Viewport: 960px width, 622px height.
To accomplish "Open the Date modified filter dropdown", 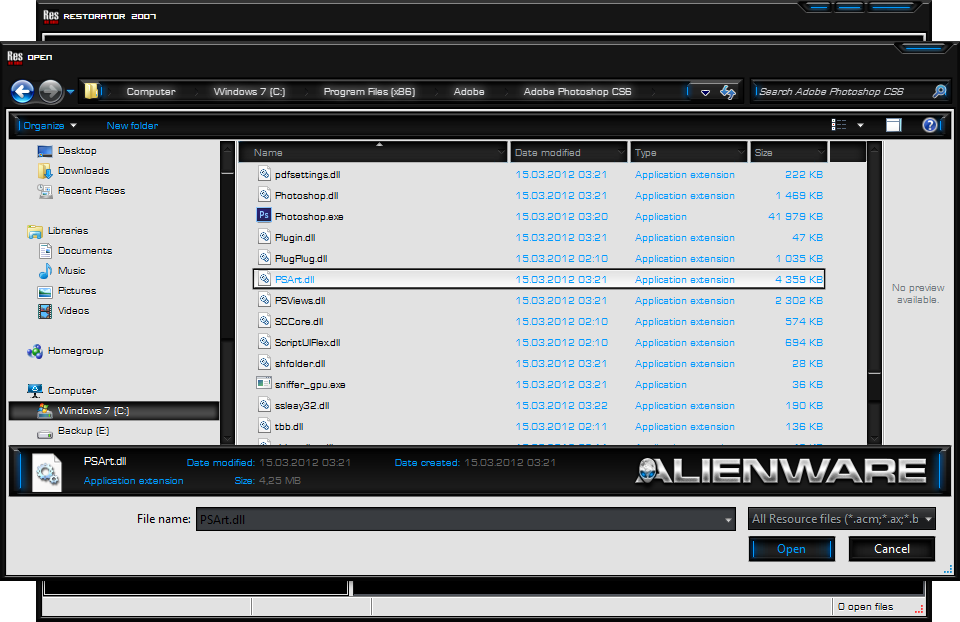I will (621, 152).
